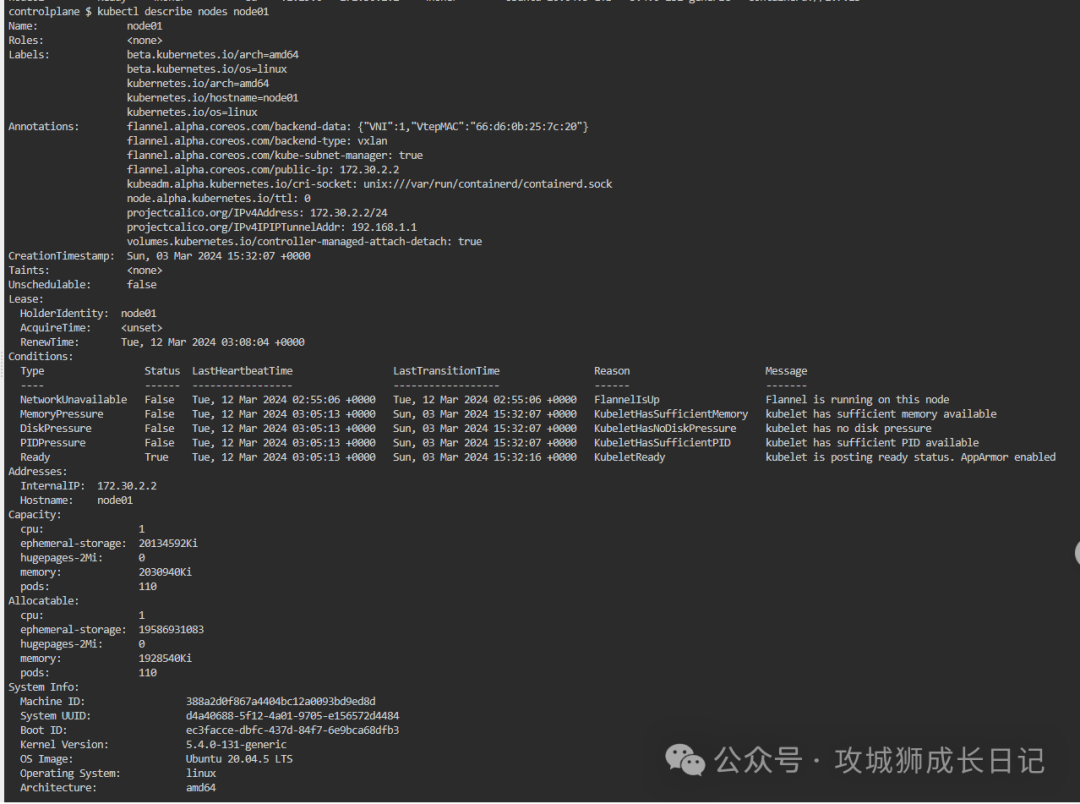The image size is (1080, 804).
Task: Select the IPv4IPIPTunnelAddr 192.168.1.1 line
Action: tap(271, 227)
